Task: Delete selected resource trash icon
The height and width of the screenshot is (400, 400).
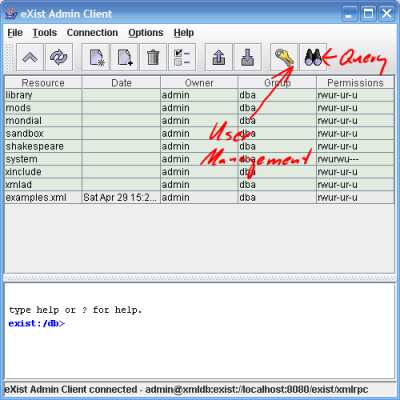Action: 153,57
